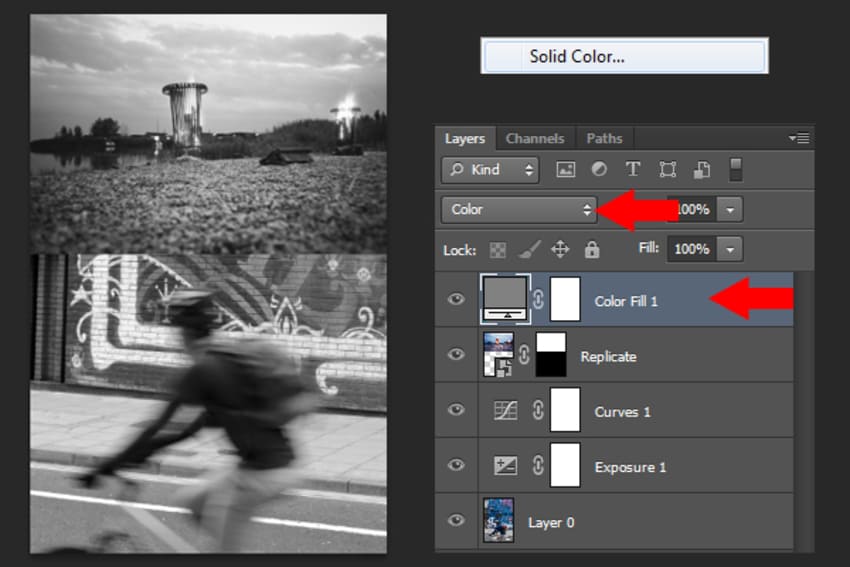Image resolution: width=850 pixels, height=567 pixels.
Task: Click the Fill 100% value field
Action: coord(692,249)
